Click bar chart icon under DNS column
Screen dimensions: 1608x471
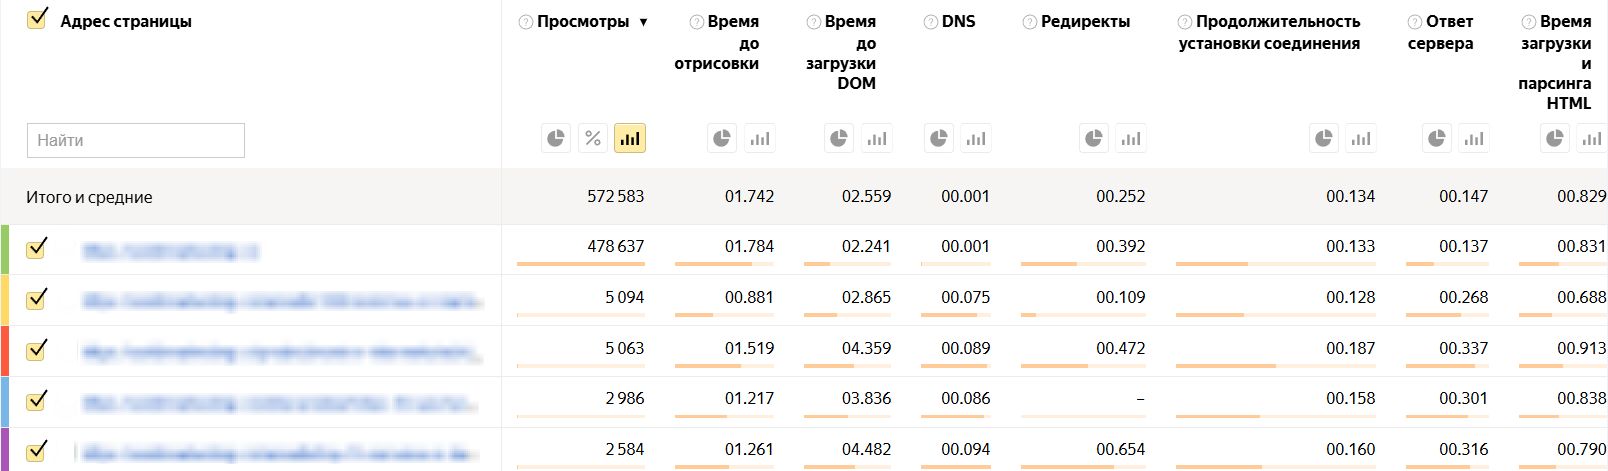[x=976, y=138]
